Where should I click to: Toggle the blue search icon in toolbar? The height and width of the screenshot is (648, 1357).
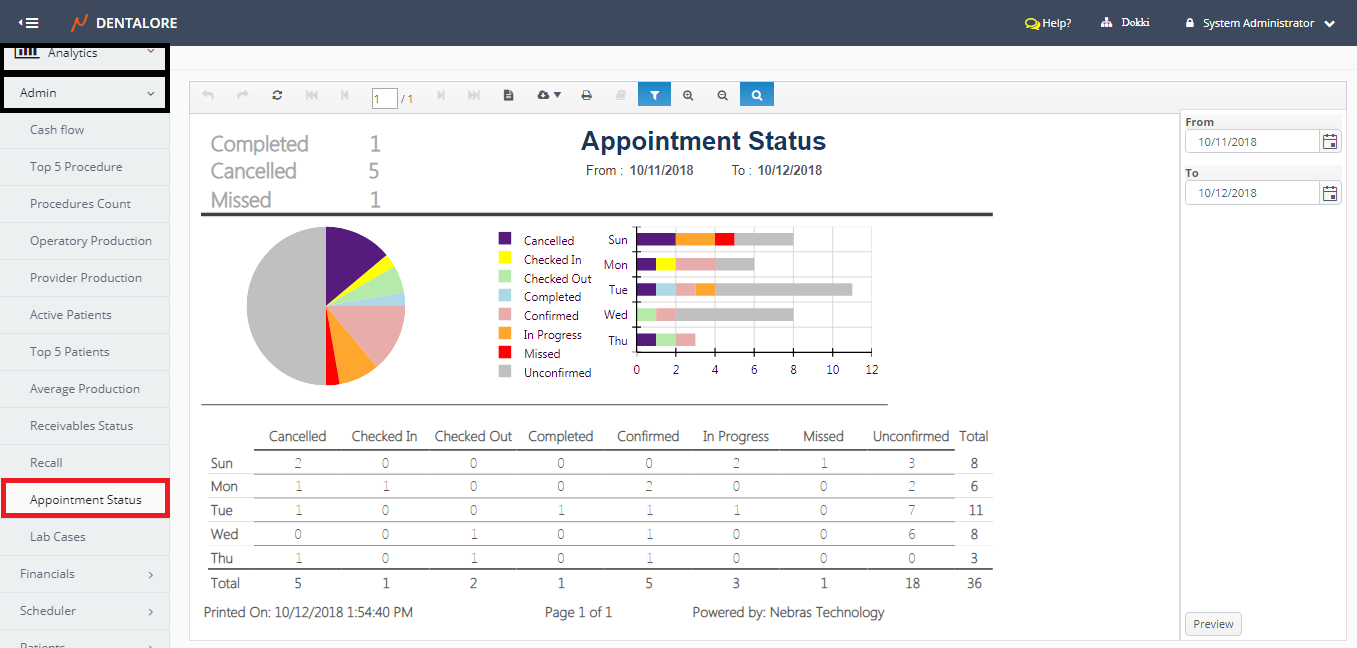(x=757, y=95)
